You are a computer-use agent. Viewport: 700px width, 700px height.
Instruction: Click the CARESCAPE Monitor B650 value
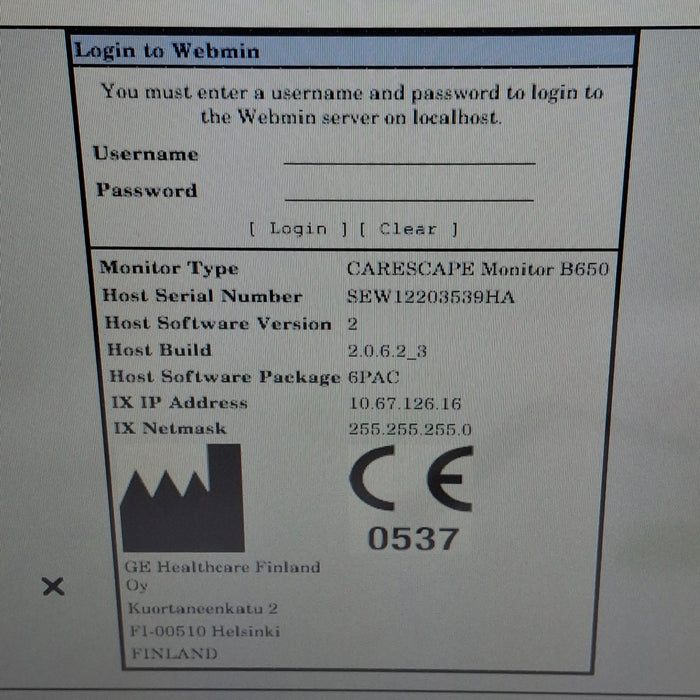pos(477,268)
